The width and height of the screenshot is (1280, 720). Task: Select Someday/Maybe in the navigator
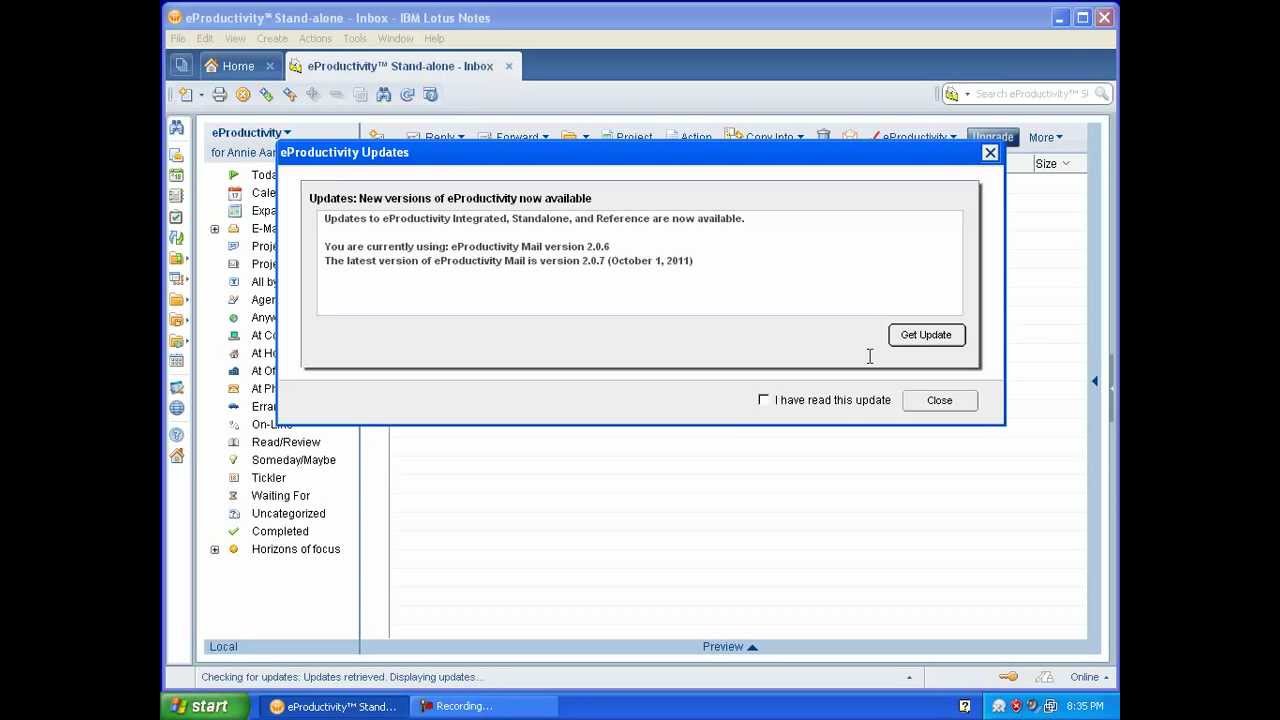click(294, 460)
